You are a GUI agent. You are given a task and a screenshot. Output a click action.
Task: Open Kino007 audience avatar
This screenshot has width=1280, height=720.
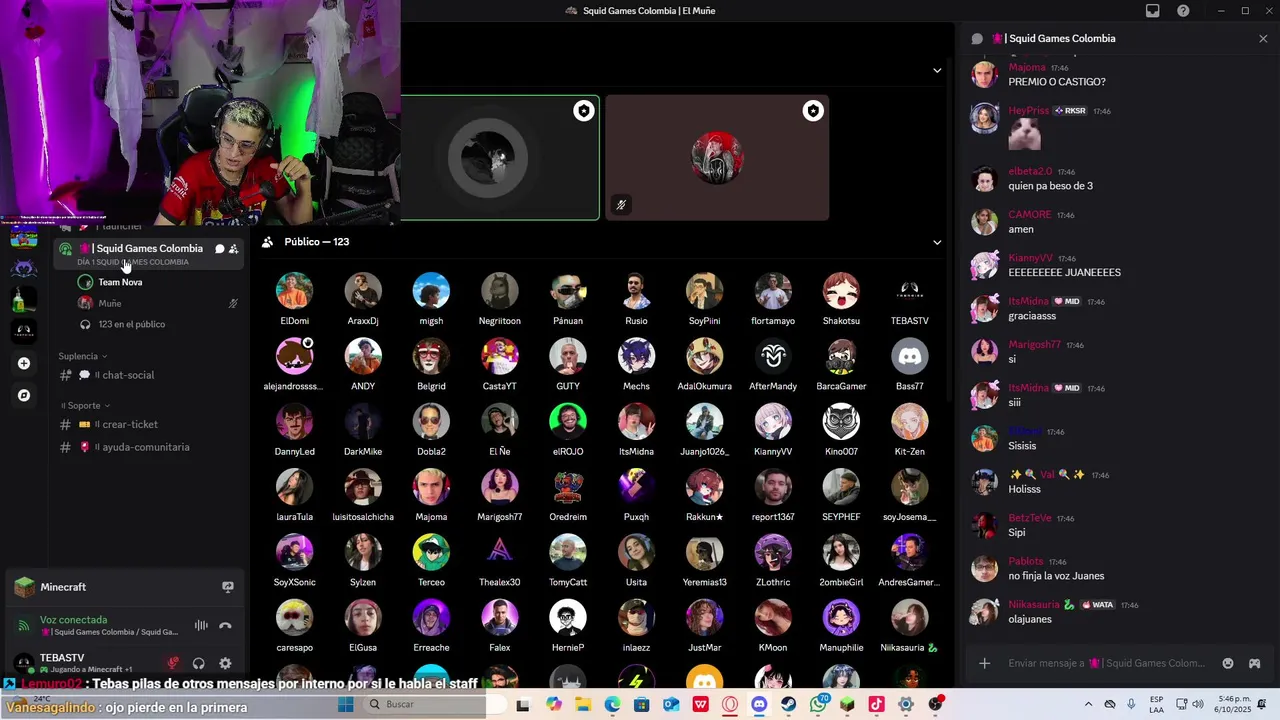(x=841, y=422)
